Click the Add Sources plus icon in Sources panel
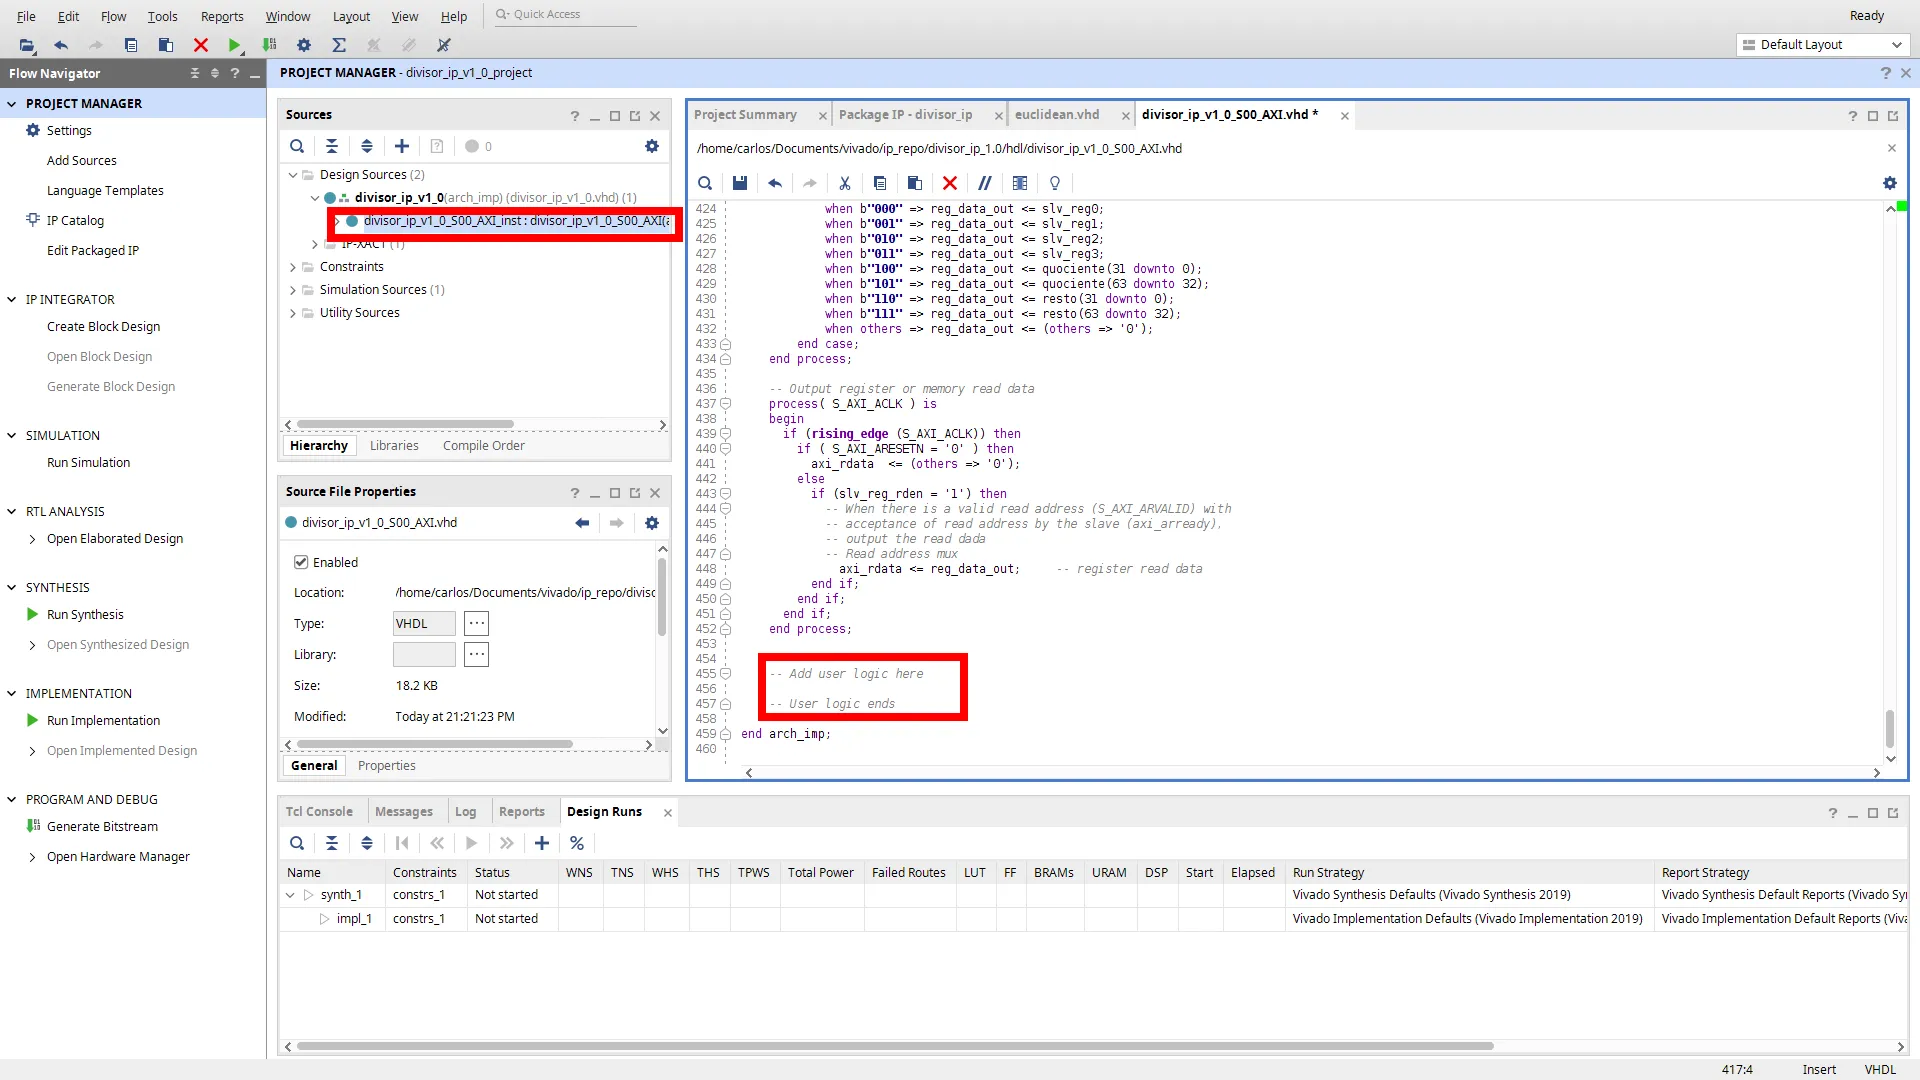This screenshot has width=1920, height=1080. pos(402,146)
